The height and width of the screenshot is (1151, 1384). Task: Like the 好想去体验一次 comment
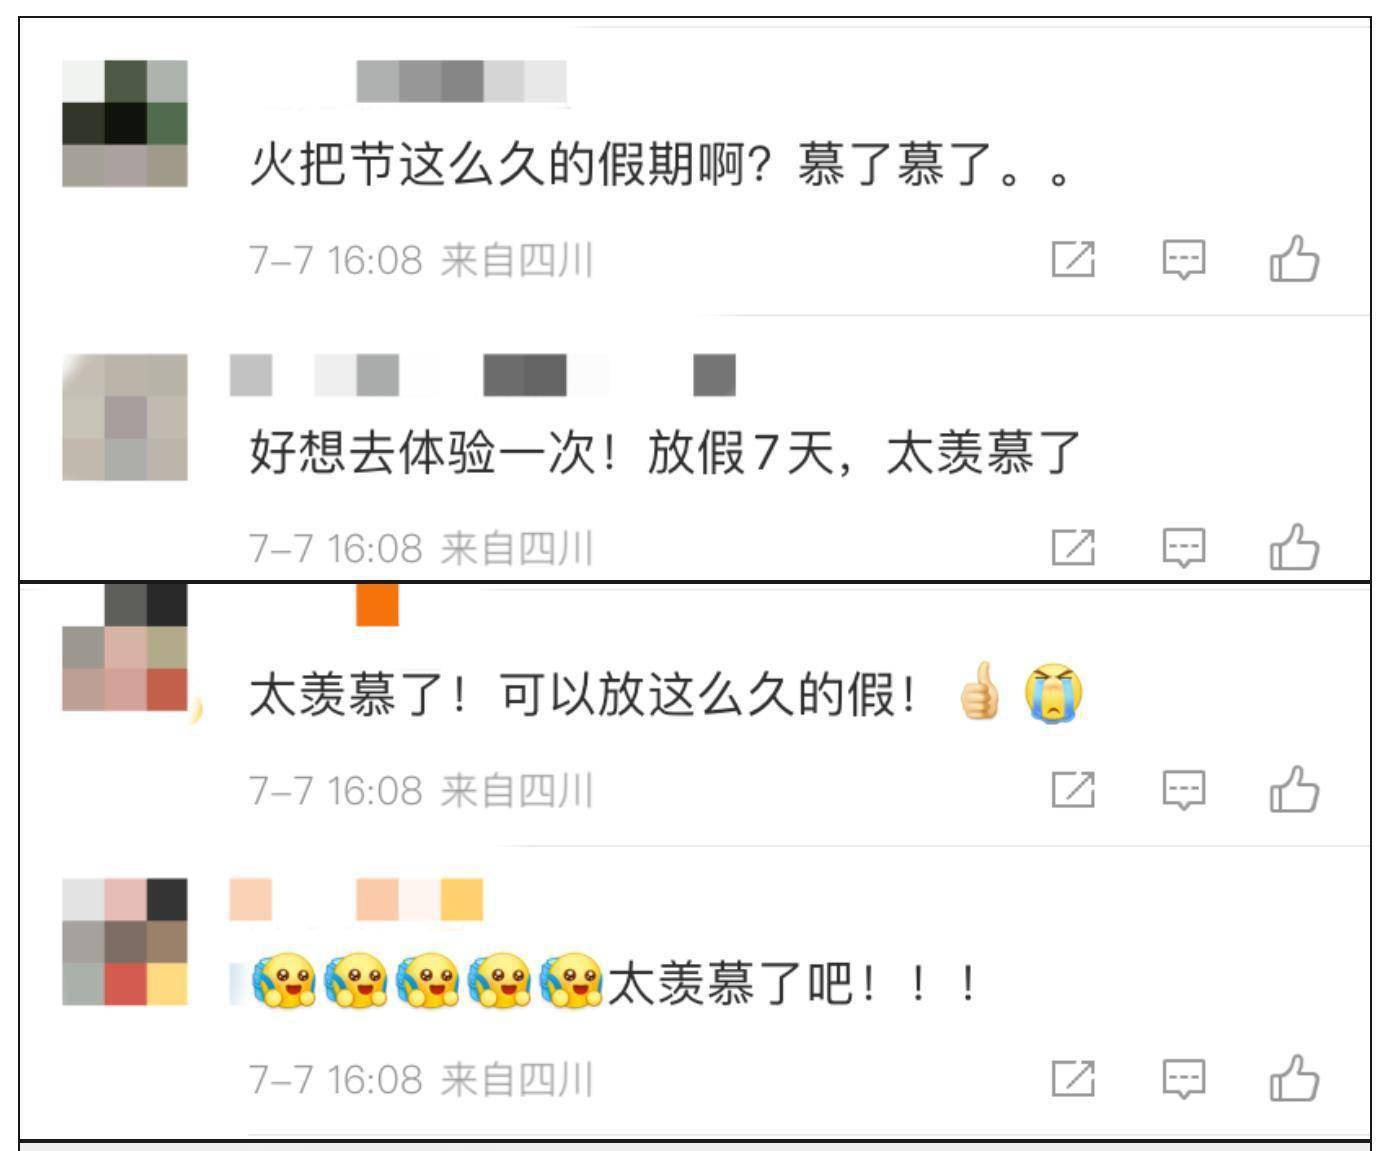[1294, 547]
